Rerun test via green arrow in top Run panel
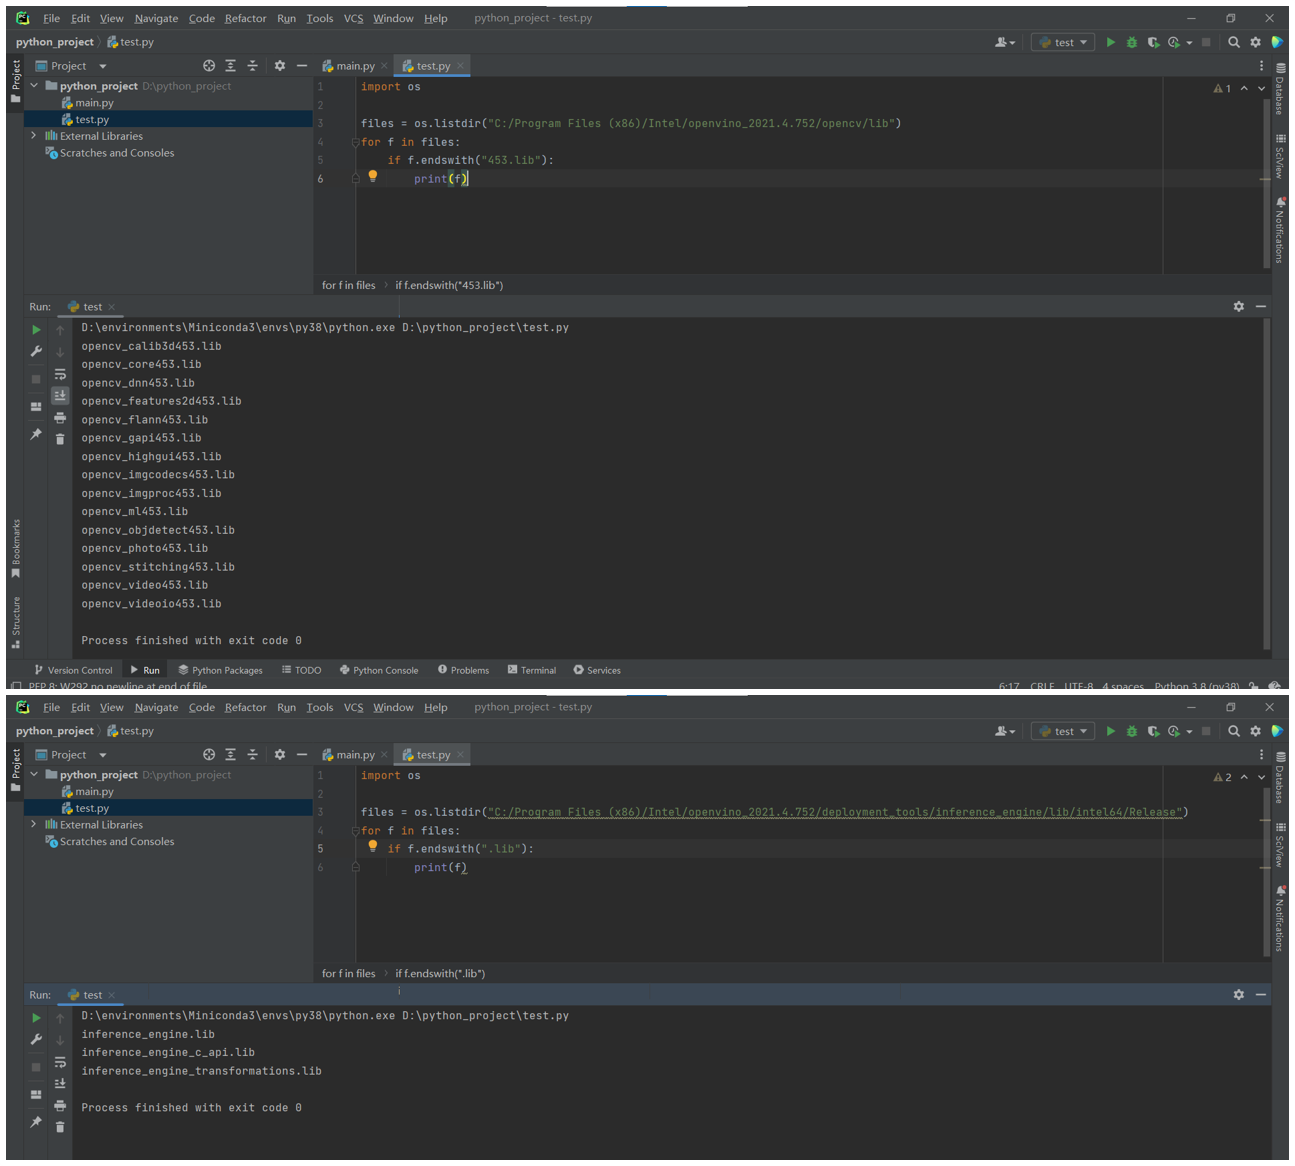Viewport: 1295px width, 1166px height. click(36, 330)
